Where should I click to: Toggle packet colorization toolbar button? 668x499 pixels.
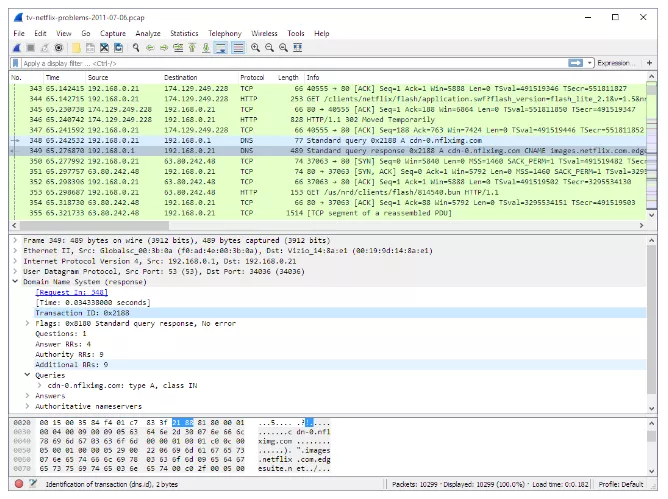click(237, 47)
